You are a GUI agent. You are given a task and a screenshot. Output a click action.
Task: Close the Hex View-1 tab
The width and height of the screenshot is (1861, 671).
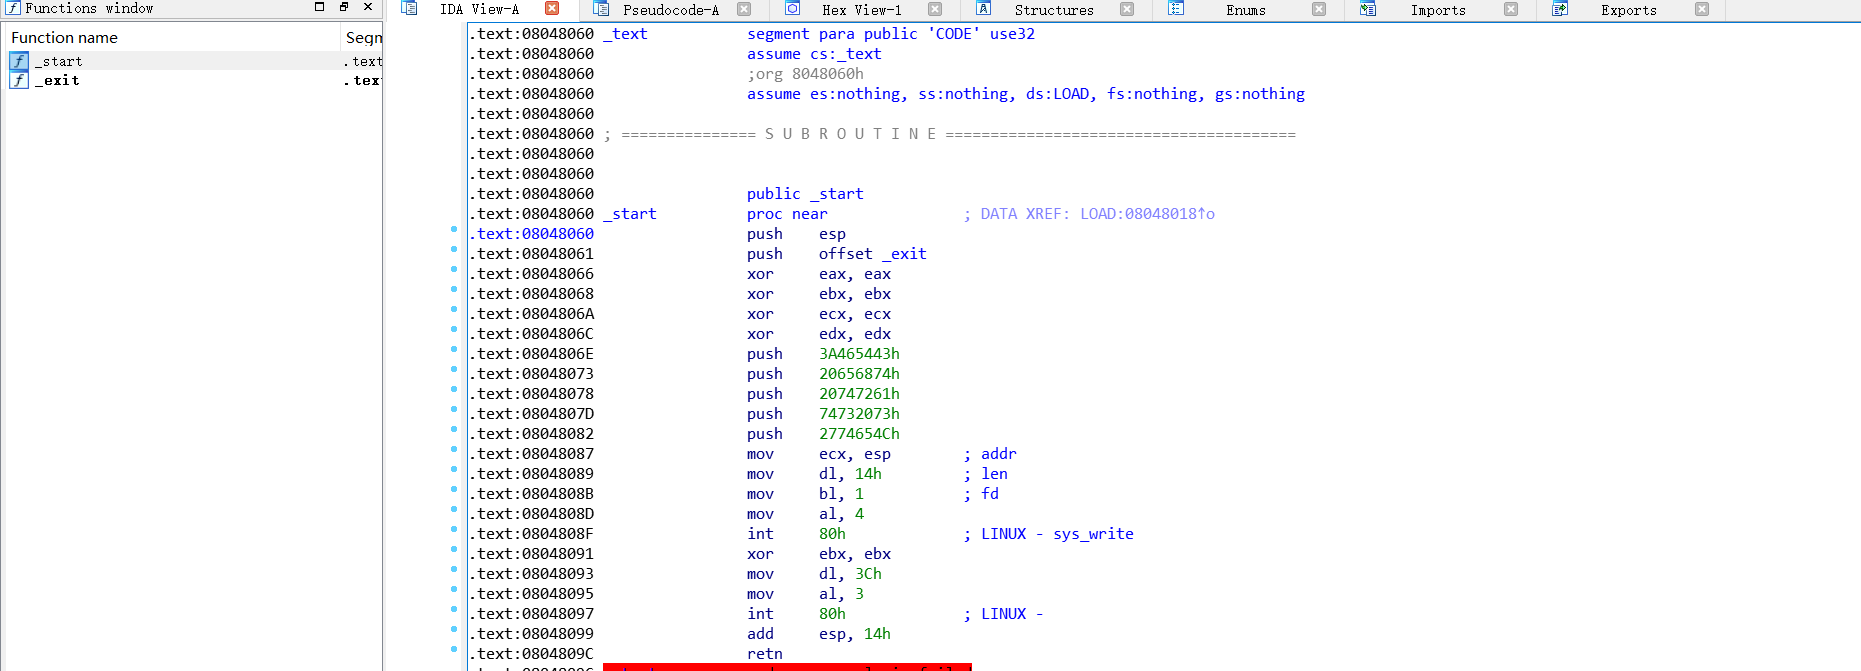pos(935,9)
